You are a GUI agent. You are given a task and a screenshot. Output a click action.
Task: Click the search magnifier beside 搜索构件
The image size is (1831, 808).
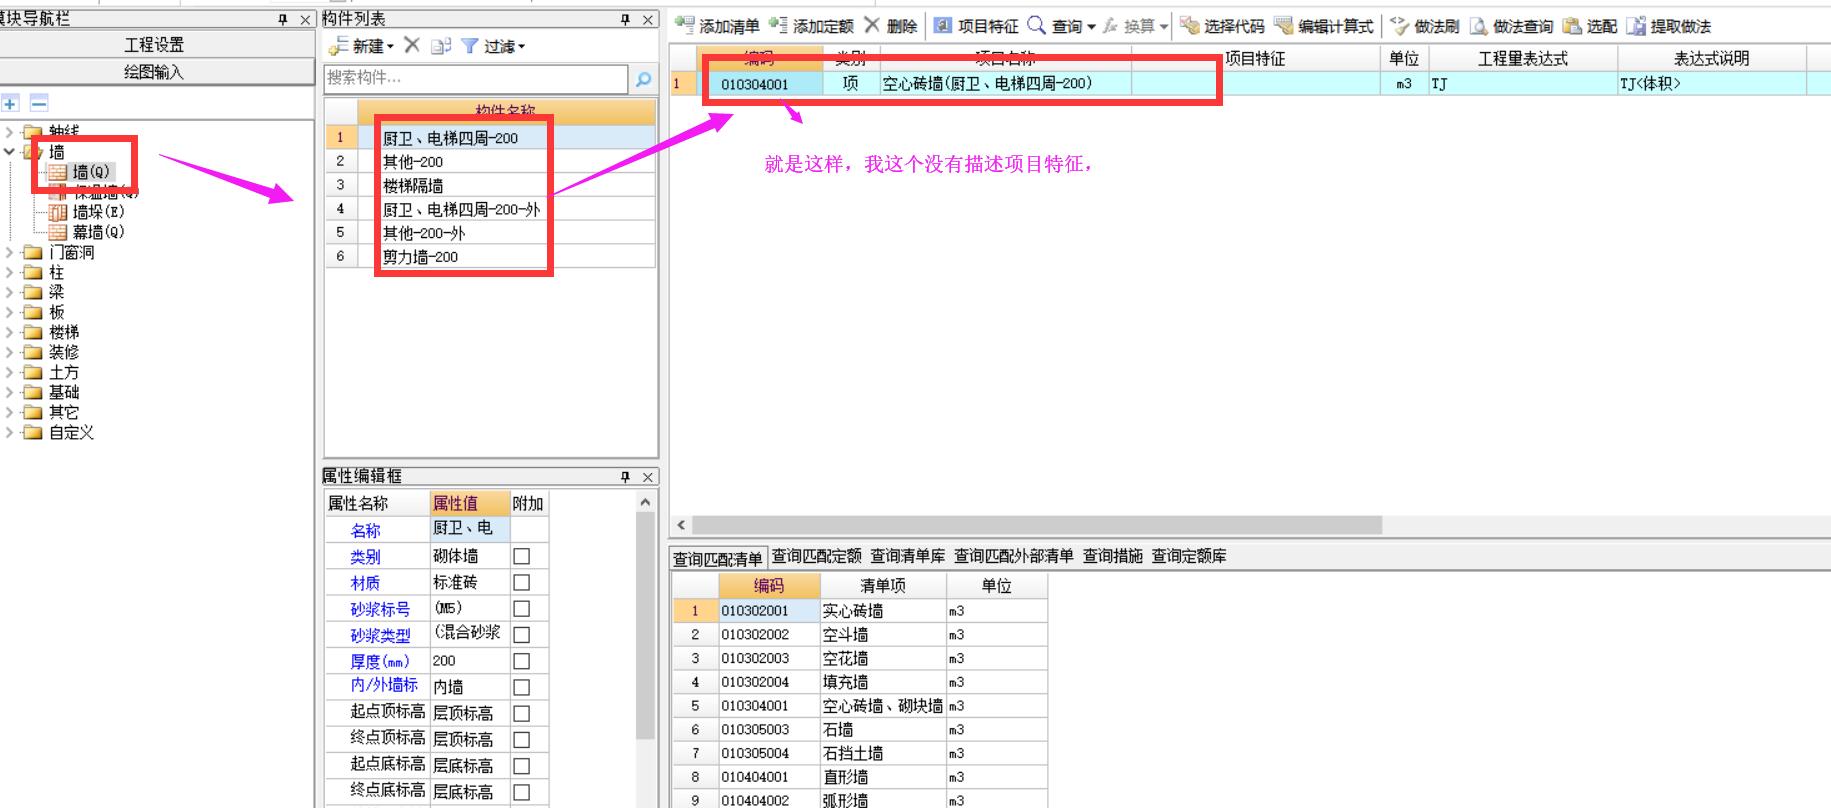pyautogui.click(x=643, y=78)
